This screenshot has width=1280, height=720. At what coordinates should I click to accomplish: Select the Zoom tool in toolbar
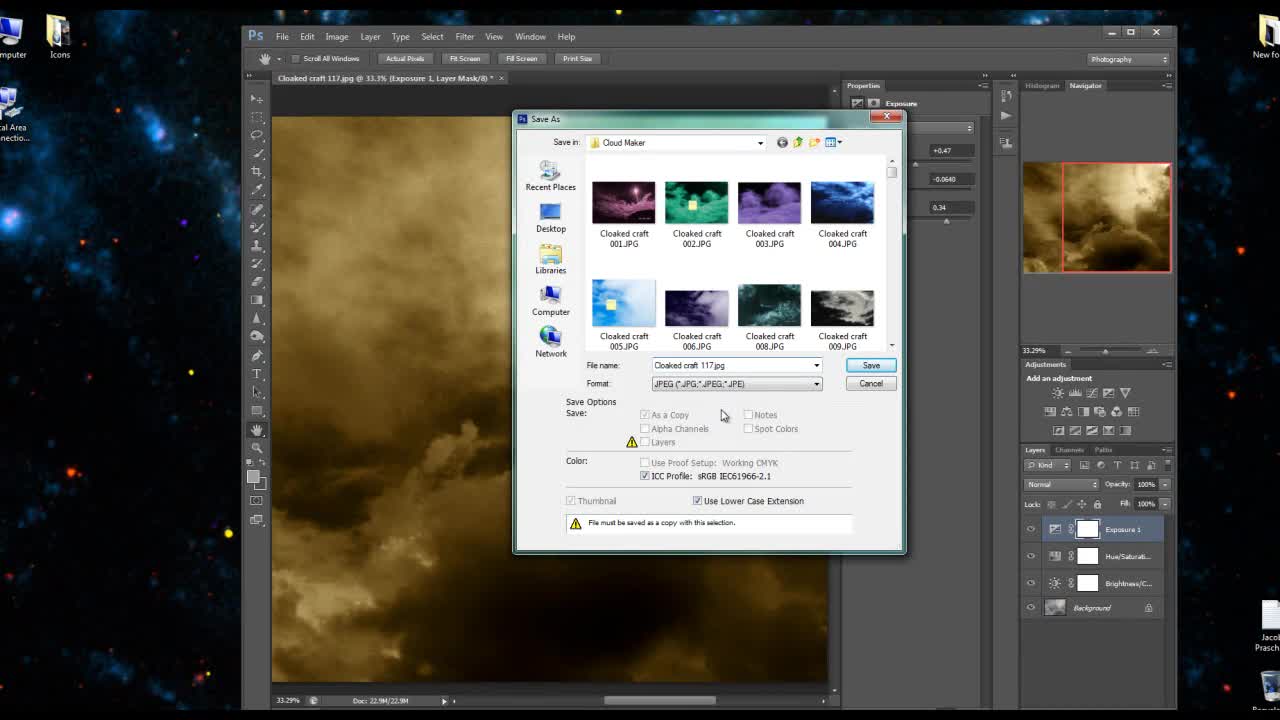pyautogui.click(x=257, y=446)
